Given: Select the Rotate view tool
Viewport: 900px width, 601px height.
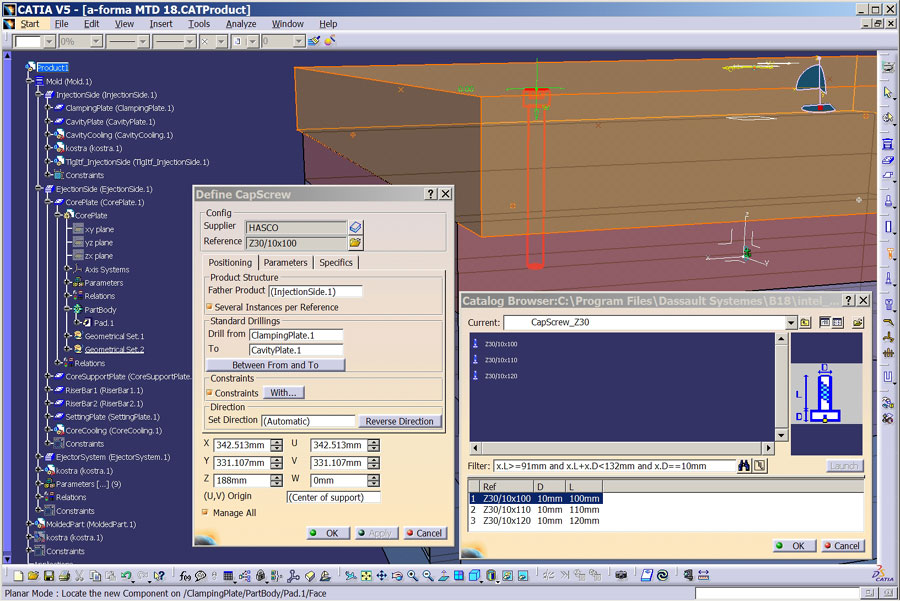Looking at the screenshot, I should 397,576.
